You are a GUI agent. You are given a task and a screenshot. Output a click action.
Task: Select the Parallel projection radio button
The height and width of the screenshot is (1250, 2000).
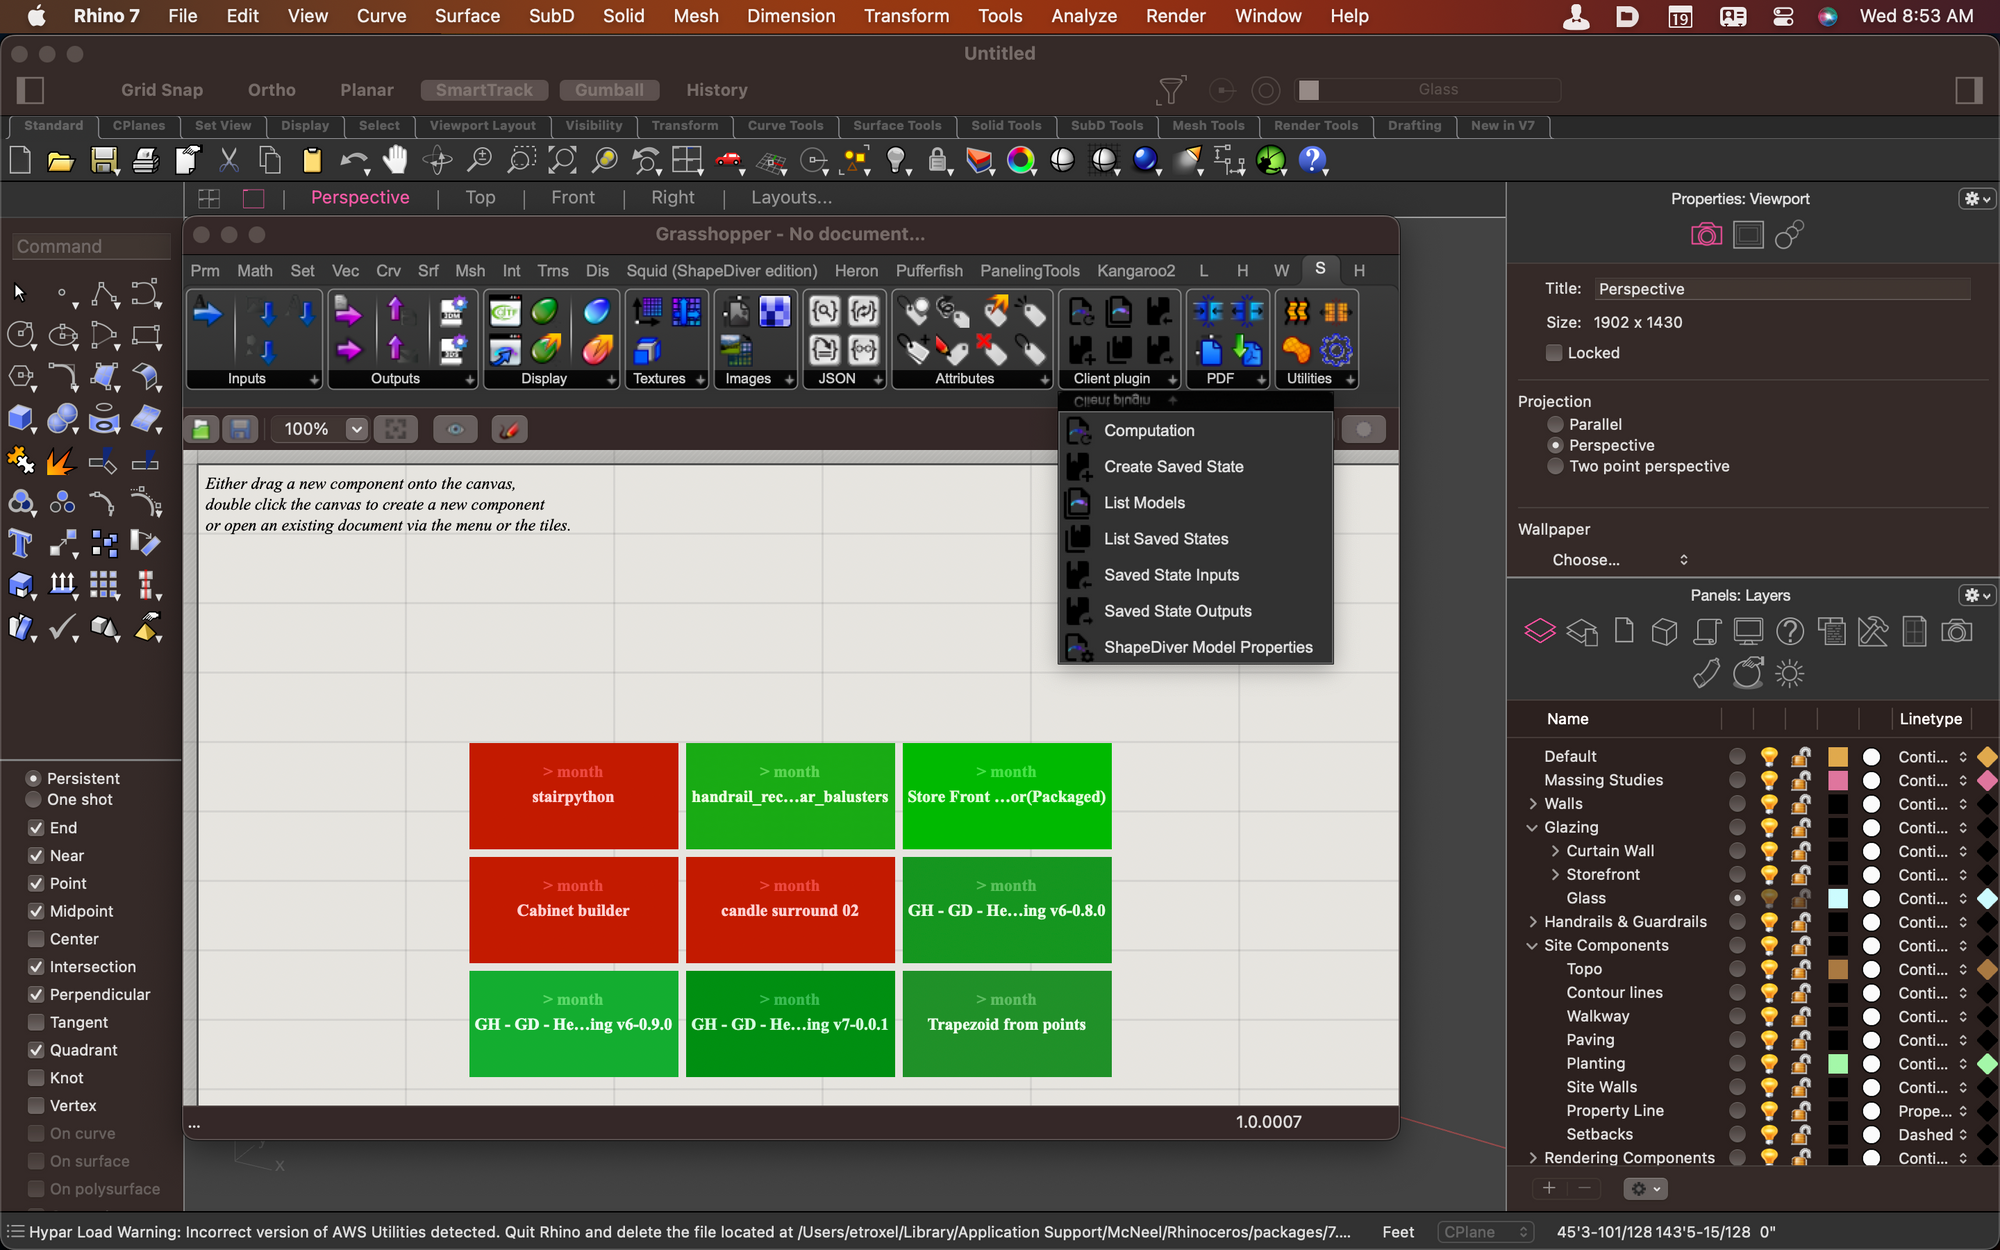point(1555,424)
